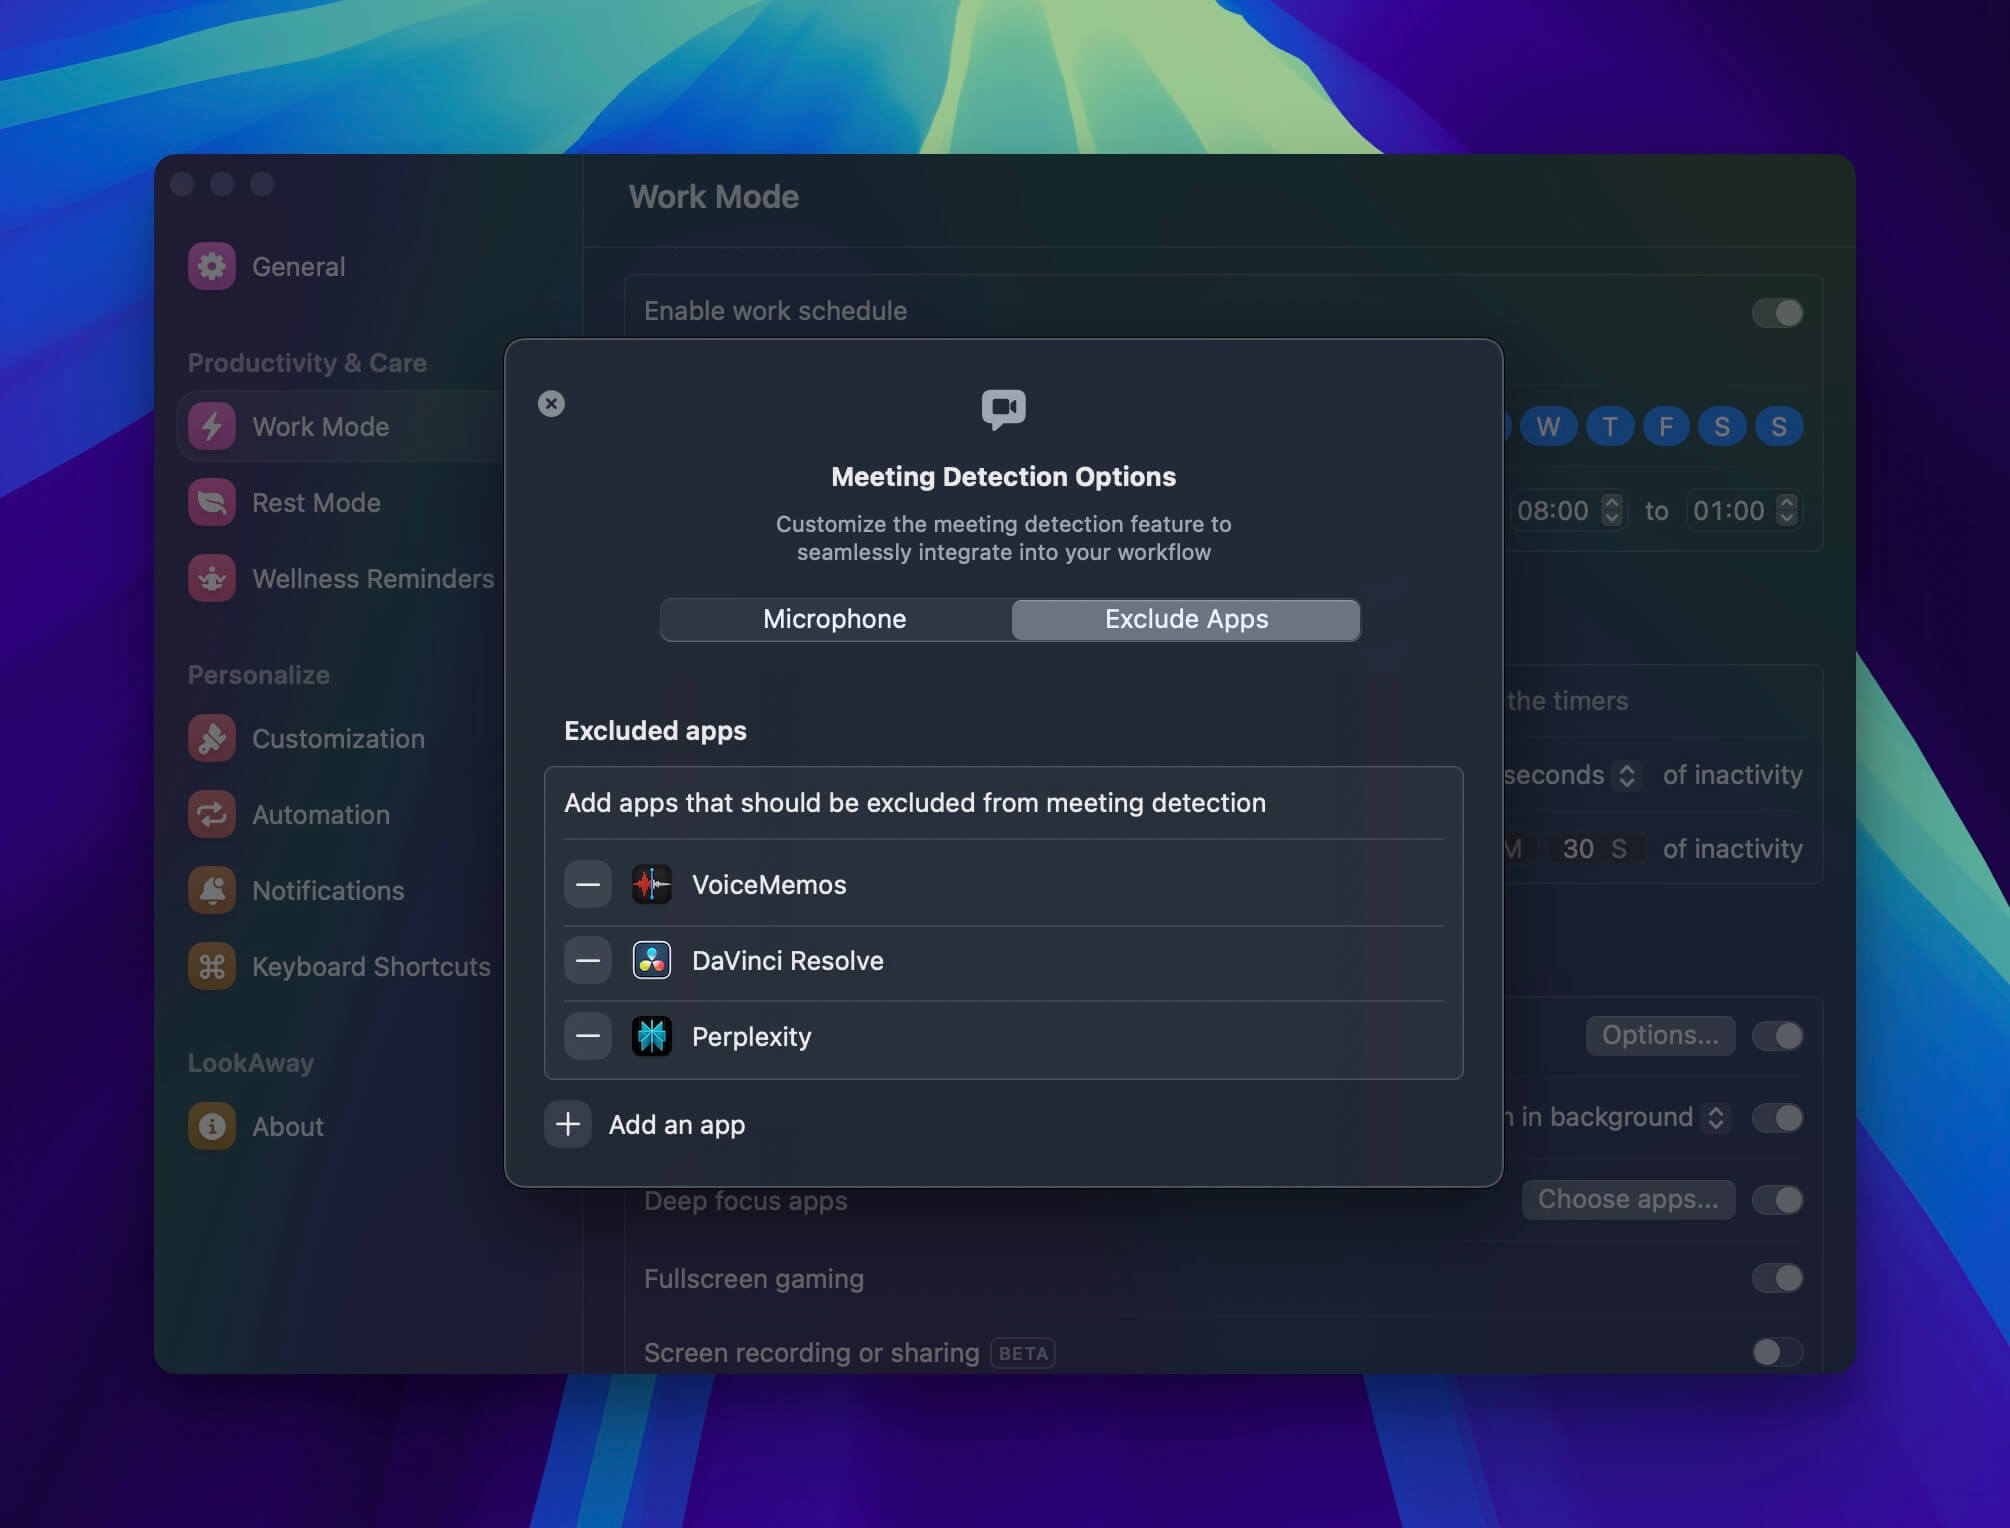This screenshot has width=2010, height=1528.
Task: Open Automation settings
Action: 321,814
